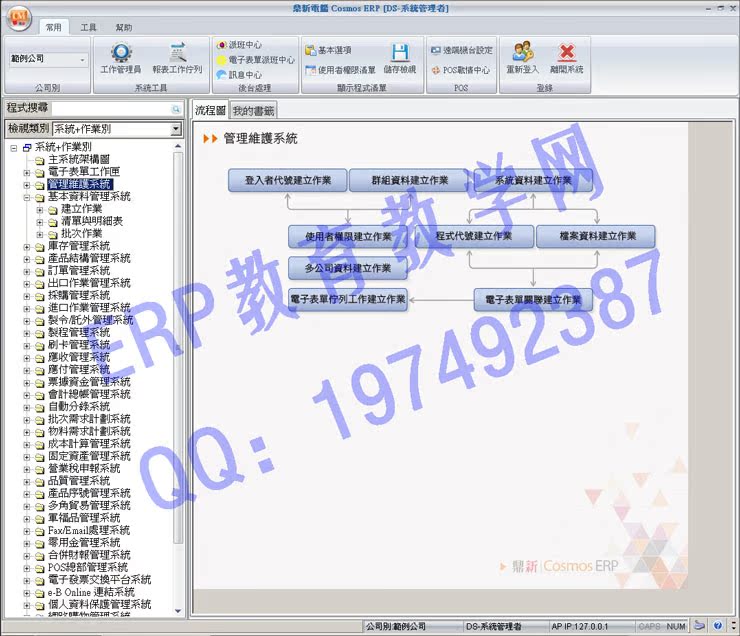Screen dimensions: 740x636
Task: Click the round application logo button
Action: coord(19,18)
